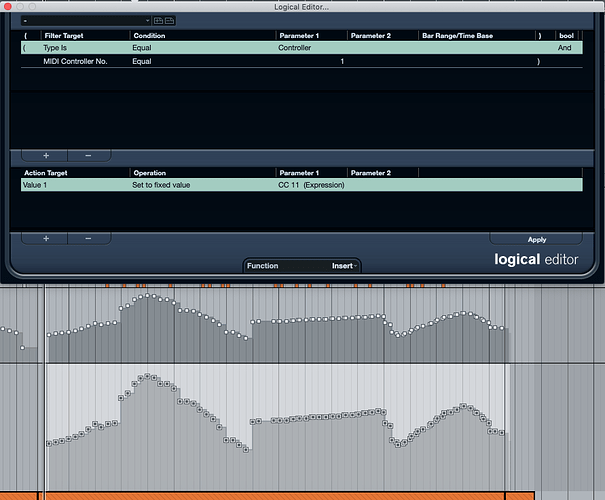Click the Action Target column header
The height and width of the screenshot is (500, 605).
[x=46, y=173]
